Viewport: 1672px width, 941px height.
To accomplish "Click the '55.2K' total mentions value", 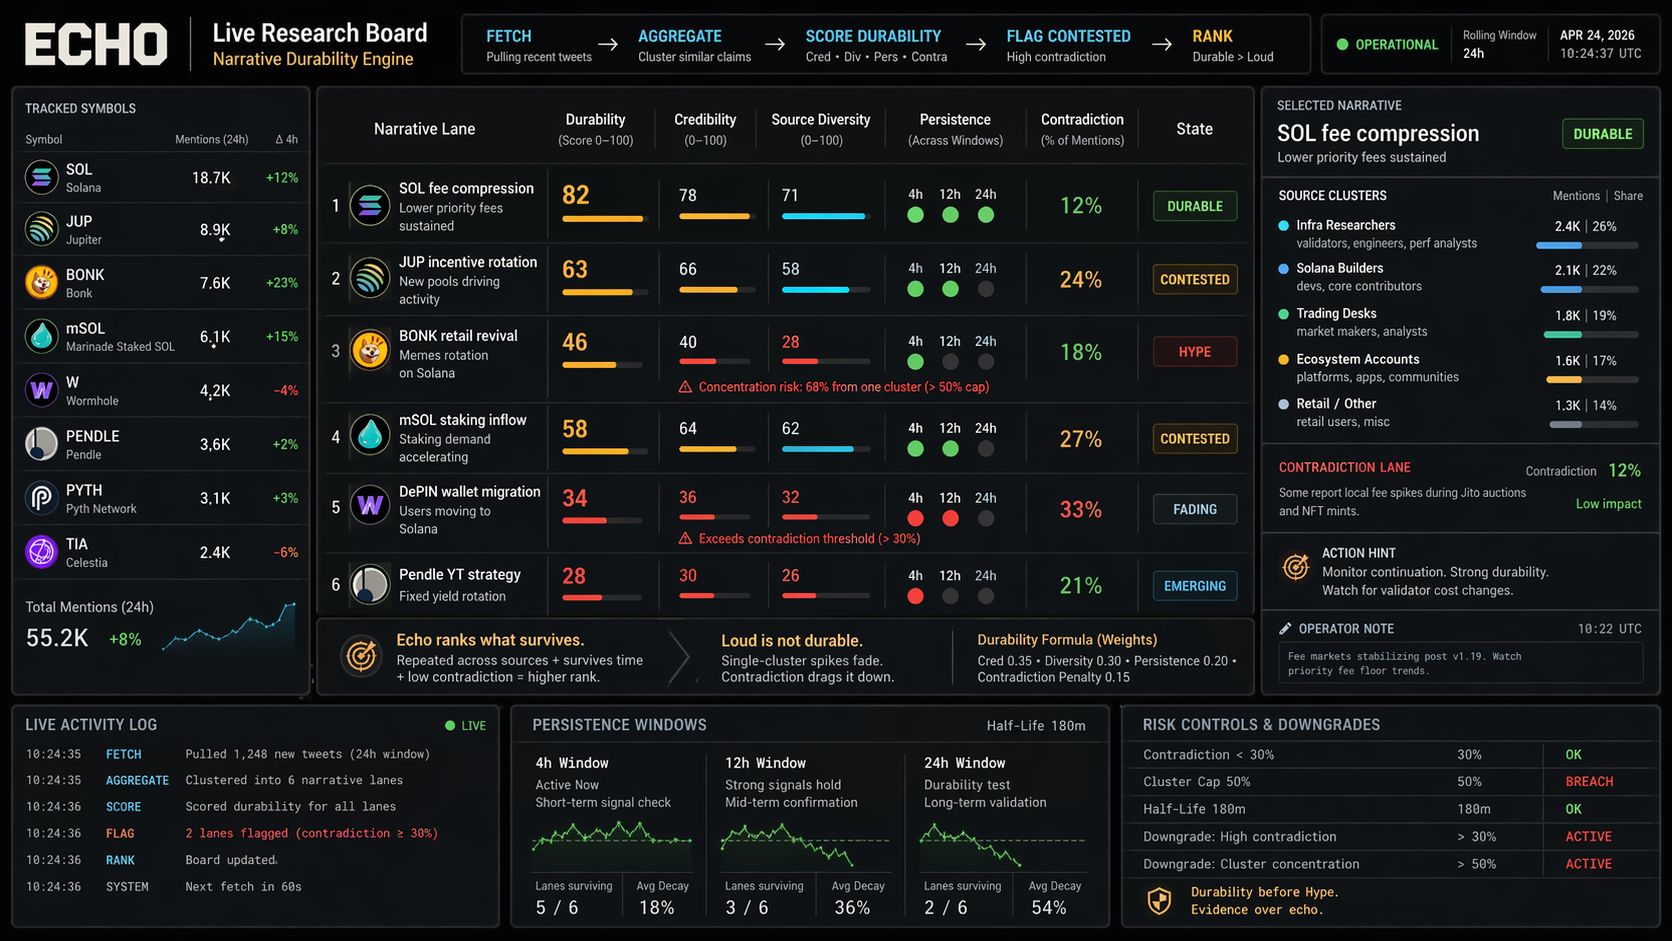I will point(57,638).
